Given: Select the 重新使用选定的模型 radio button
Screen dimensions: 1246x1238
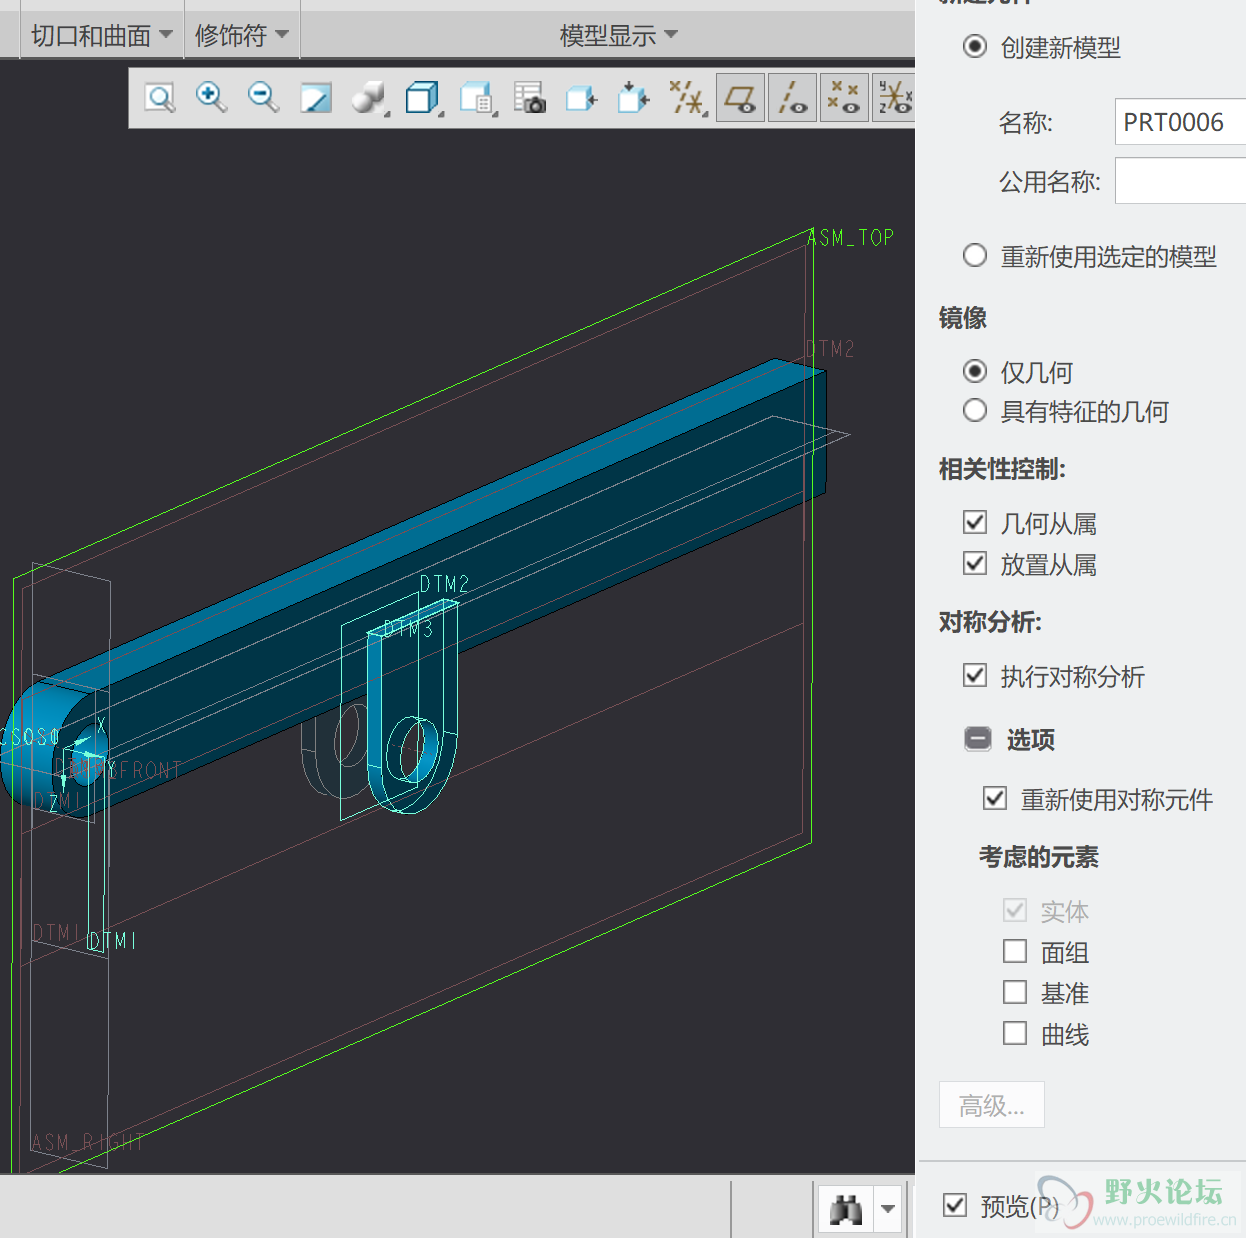Looking at the screenshot, I should (974, 255).
